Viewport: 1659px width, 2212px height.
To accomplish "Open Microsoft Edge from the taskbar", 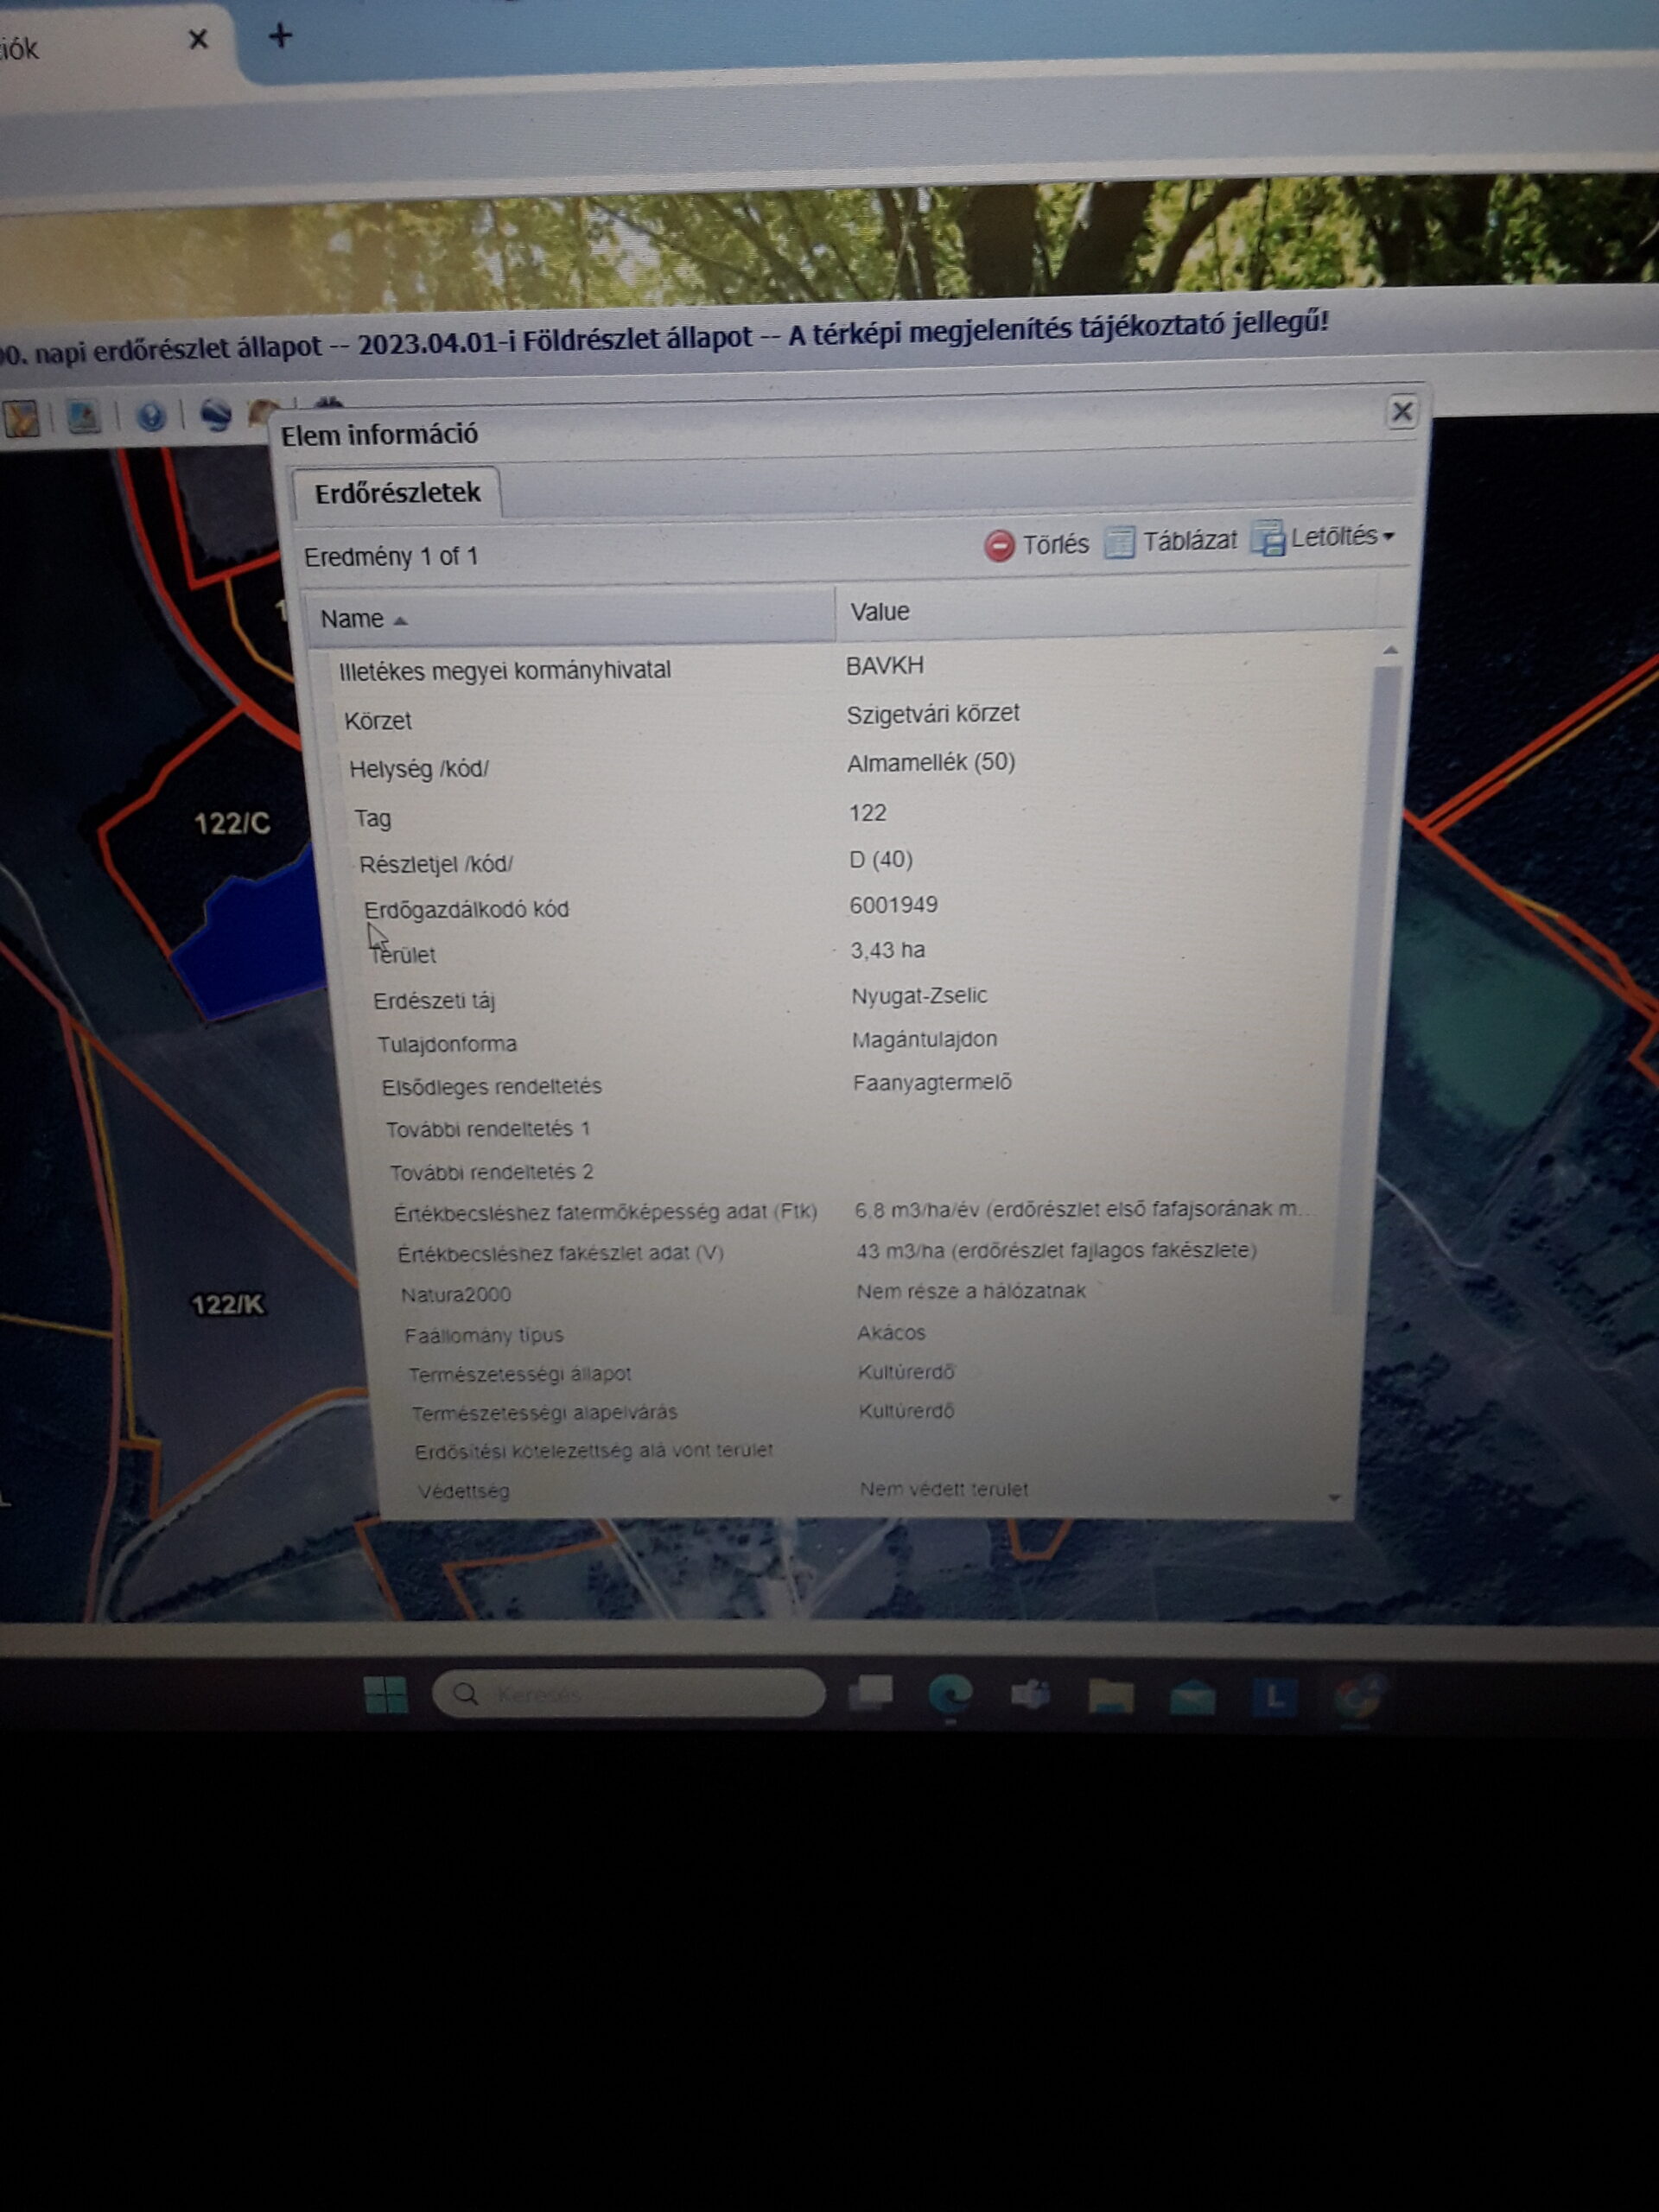I will pos(950,1694).
